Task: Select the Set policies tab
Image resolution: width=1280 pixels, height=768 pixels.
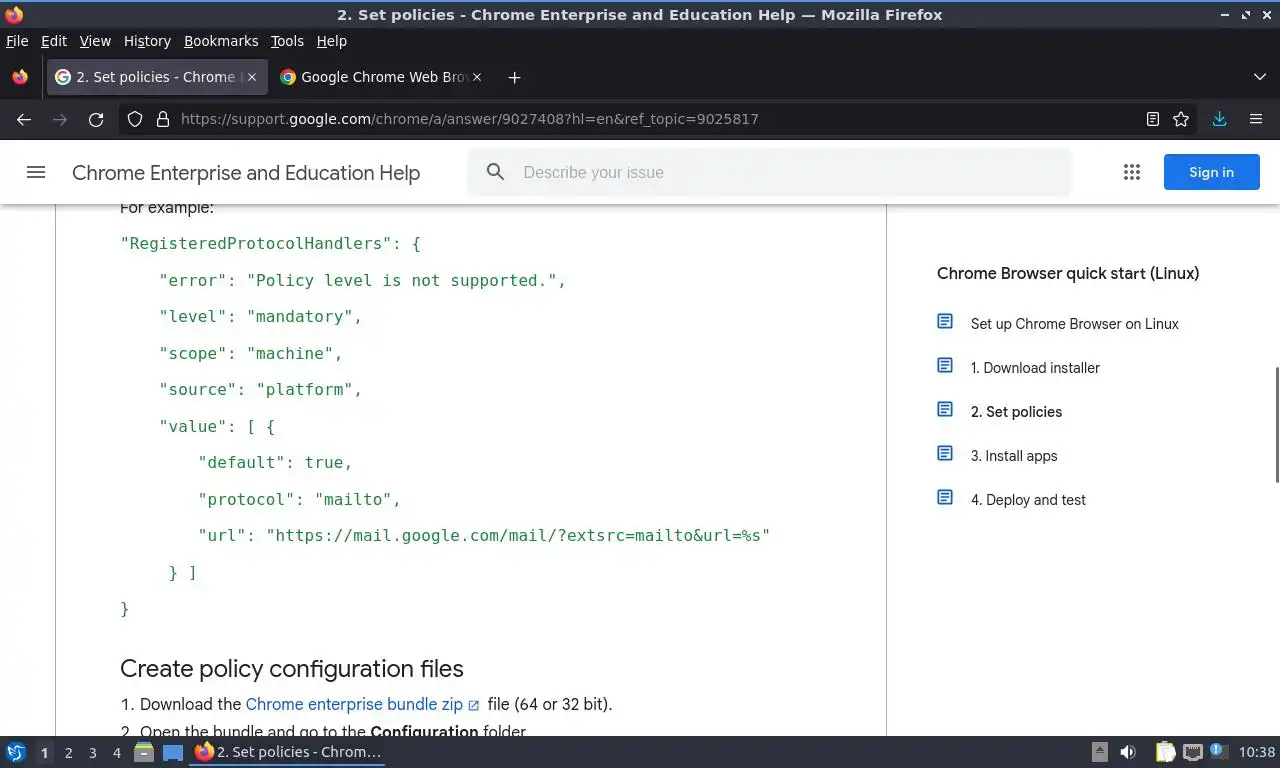Action: click(156, 77)
